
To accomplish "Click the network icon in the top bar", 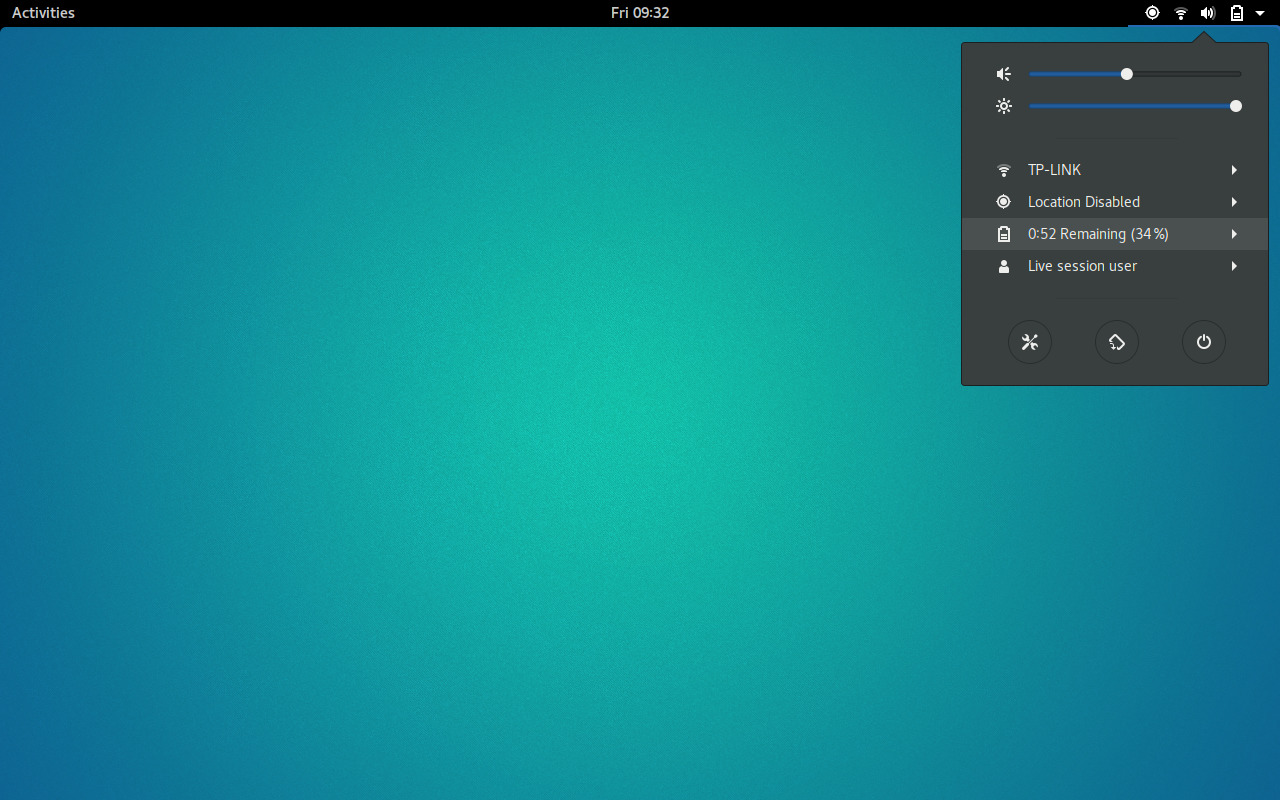I will click(x=1180, y=13).
